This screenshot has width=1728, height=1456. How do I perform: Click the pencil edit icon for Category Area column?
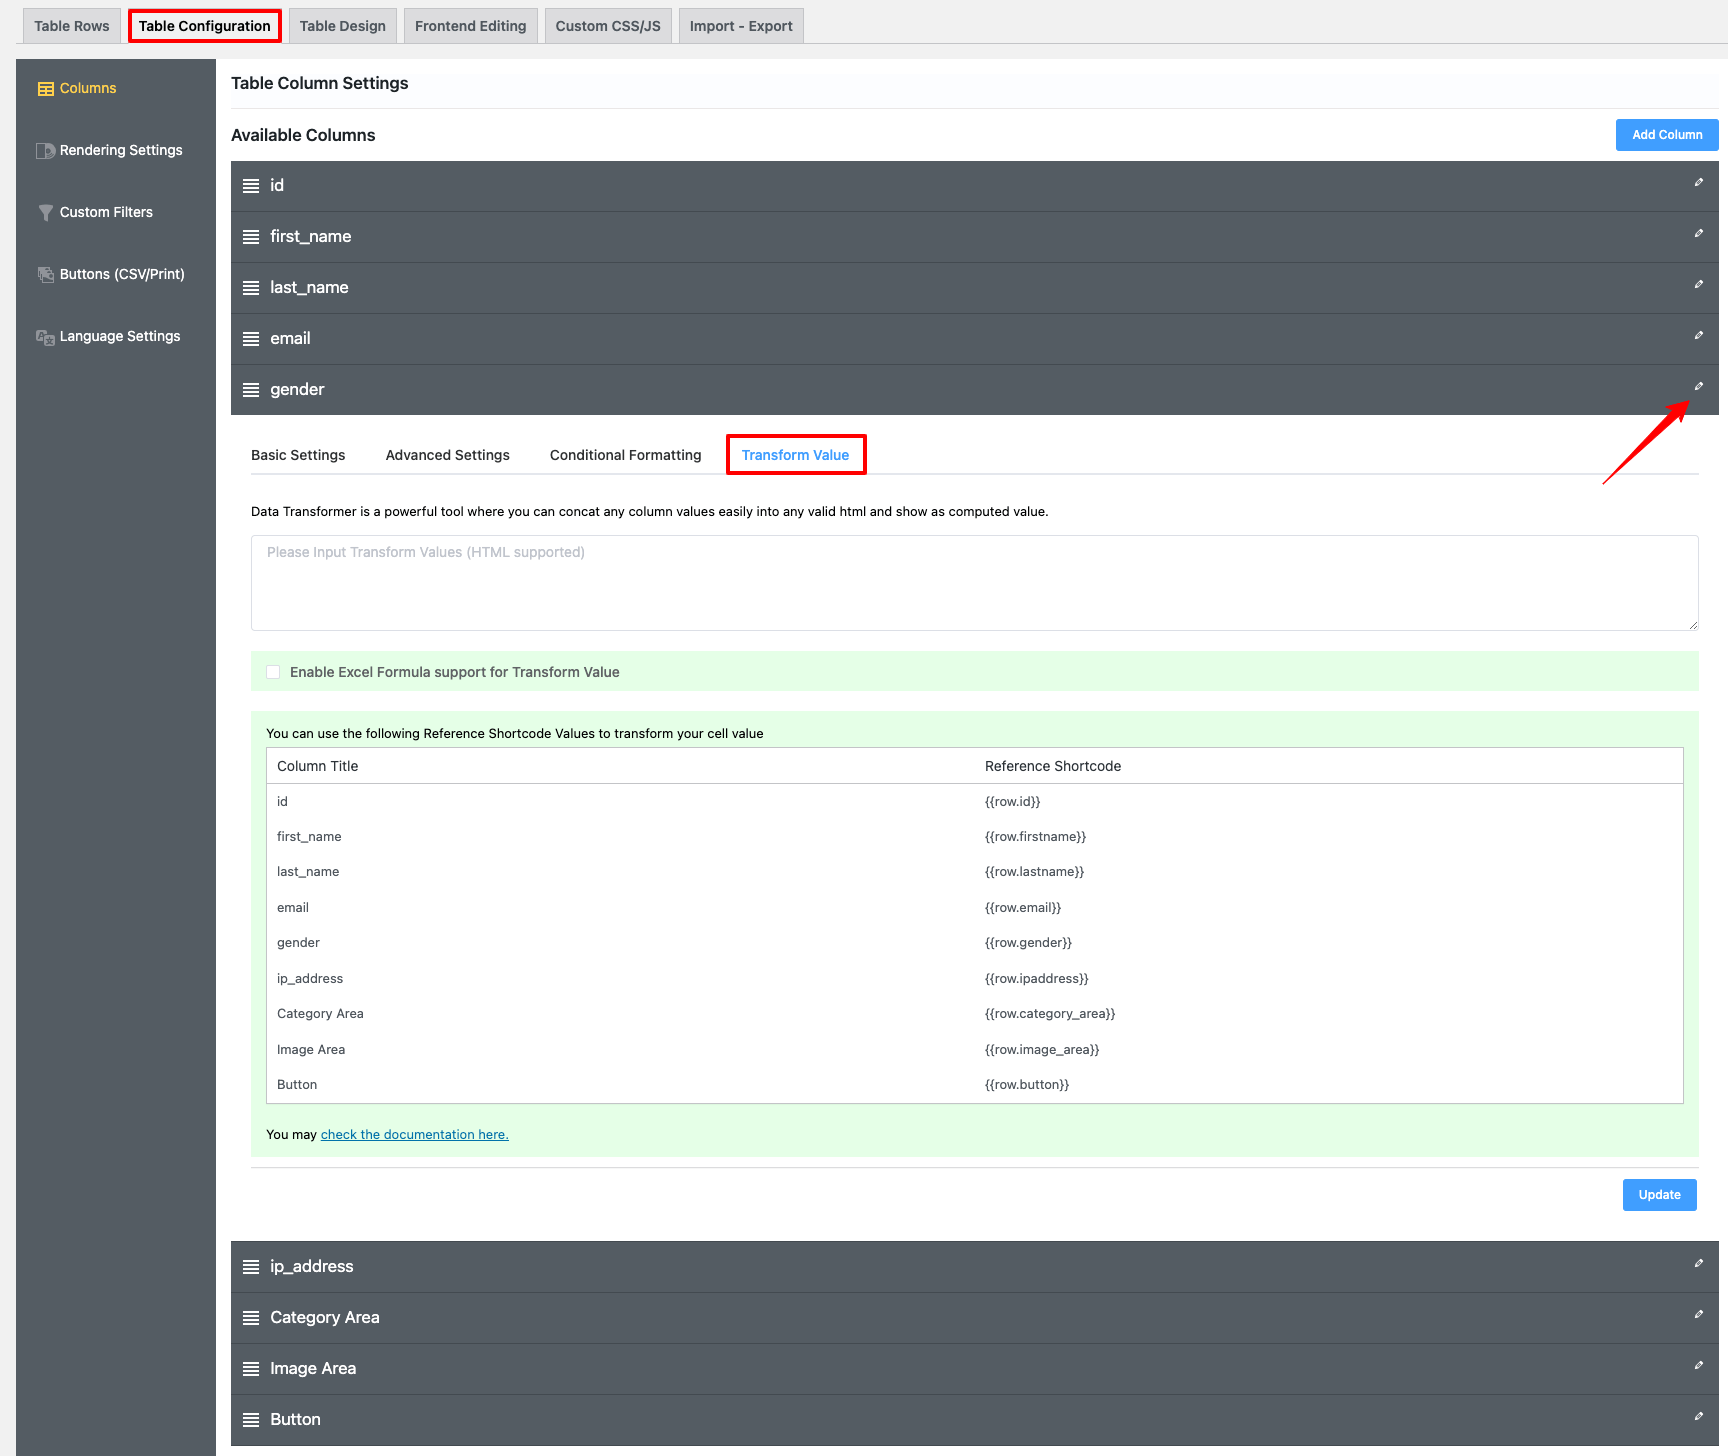coord(1698,1314)
